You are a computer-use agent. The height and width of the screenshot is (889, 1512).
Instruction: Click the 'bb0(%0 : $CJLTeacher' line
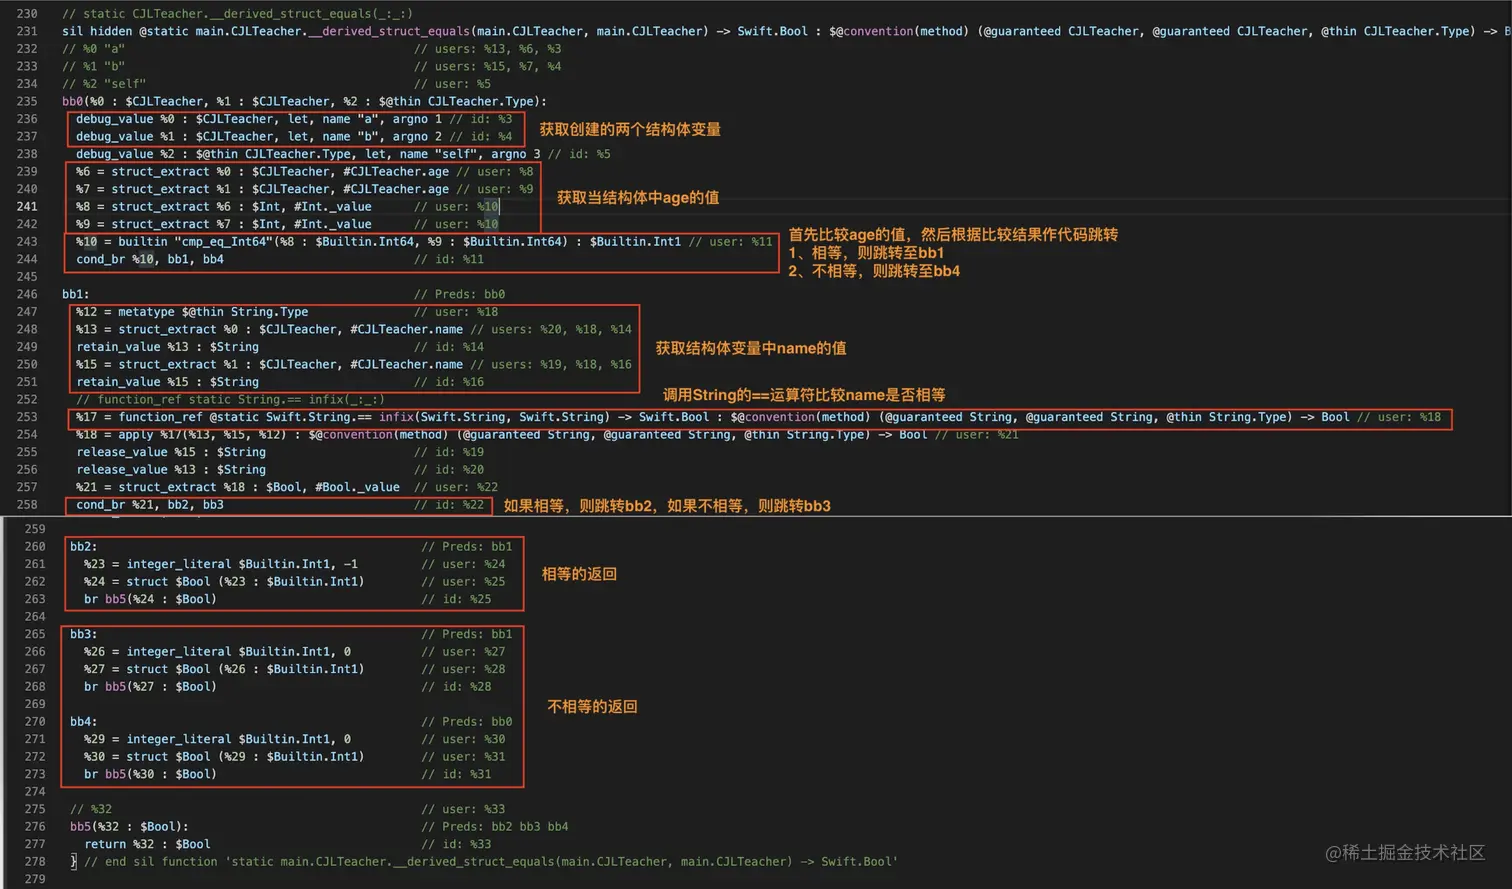pyautogui.click(x=304, y=101)
